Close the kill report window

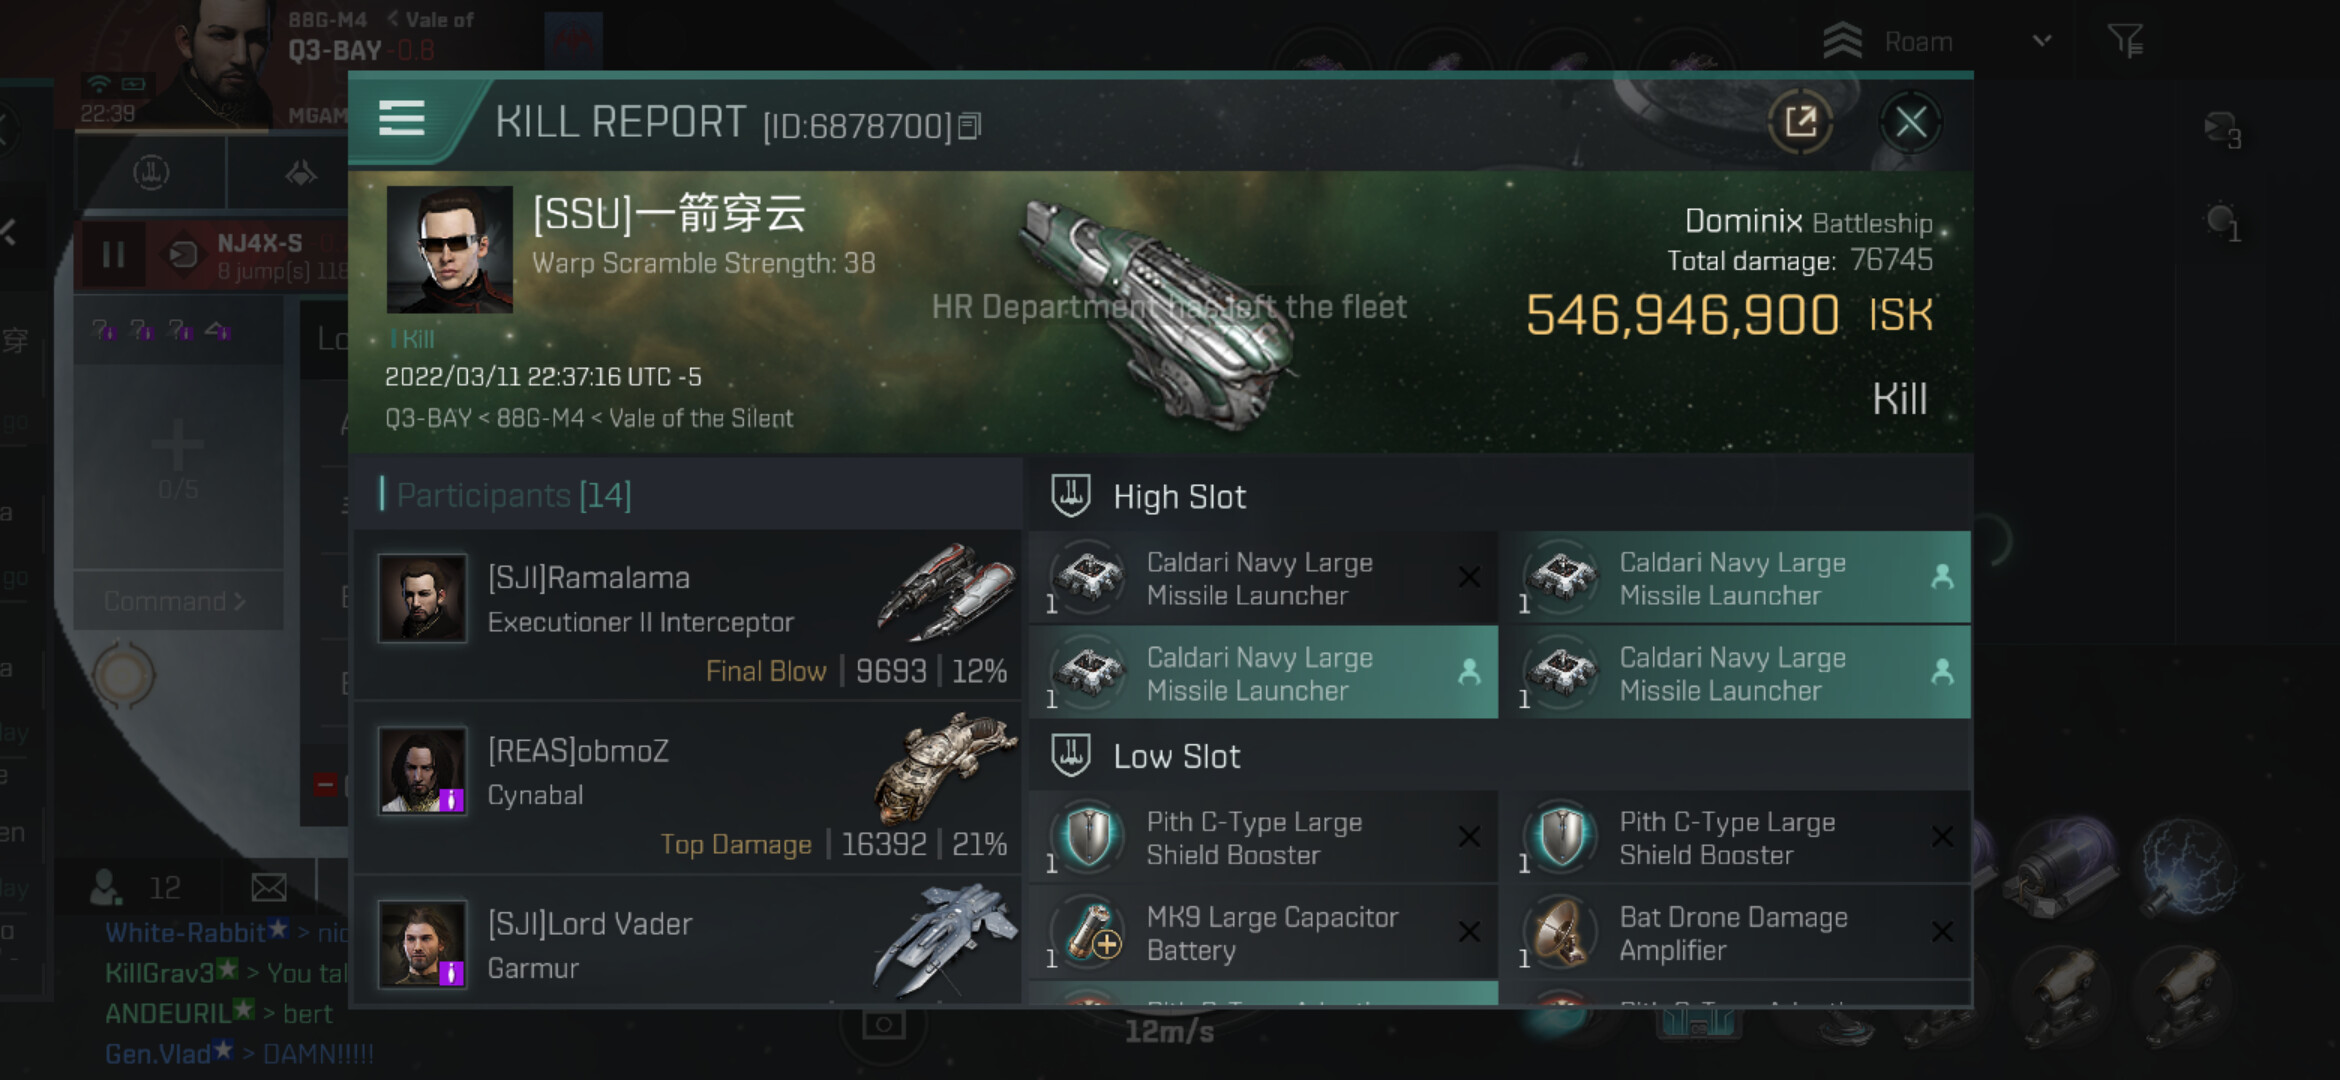click(x=1911, y=123)
